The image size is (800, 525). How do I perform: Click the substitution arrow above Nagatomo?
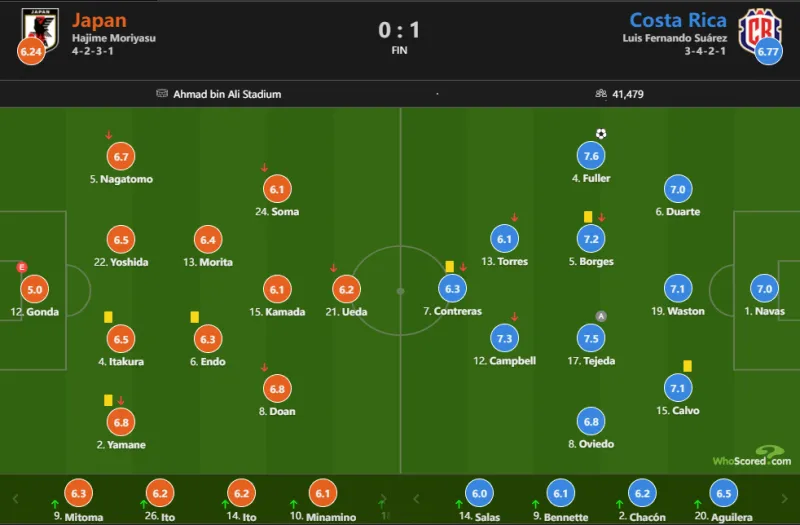point(108,135)
